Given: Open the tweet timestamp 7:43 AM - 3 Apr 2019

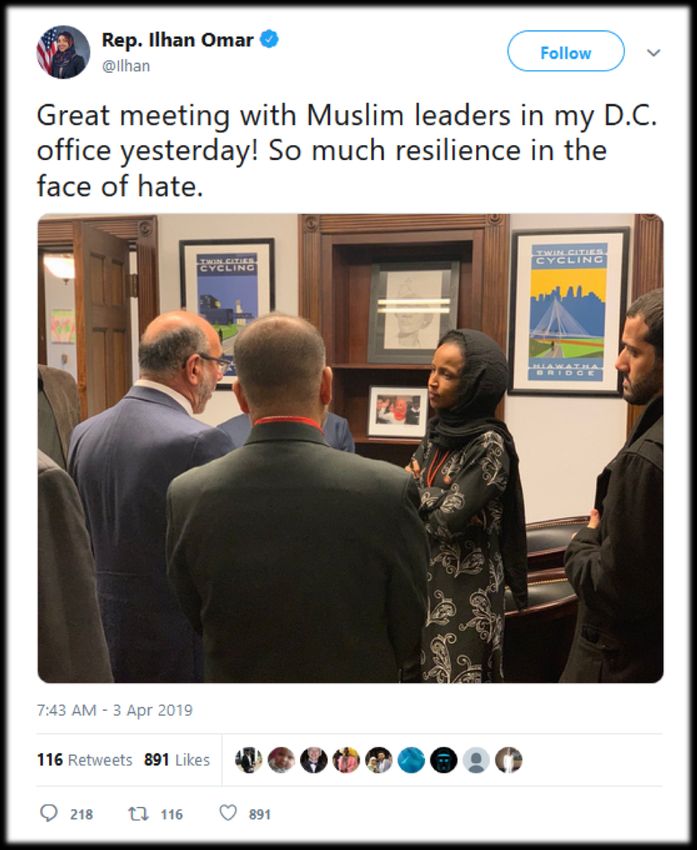Looking at the screenshot, I should click(x=115, y=710).
